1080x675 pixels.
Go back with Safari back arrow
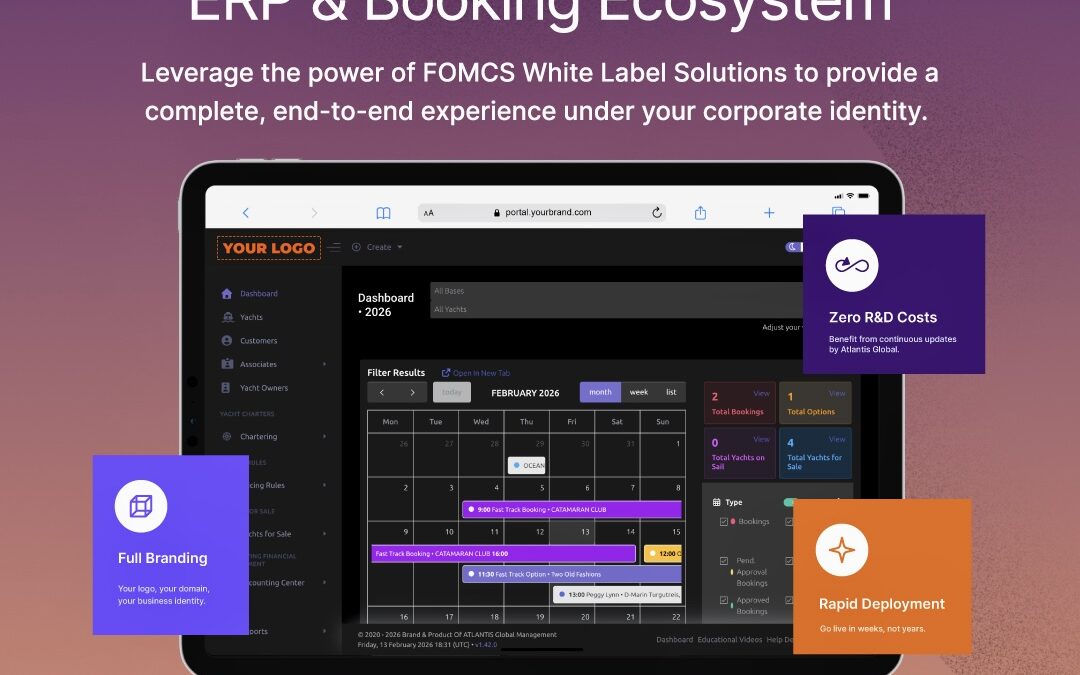click(x=245, y=213)
